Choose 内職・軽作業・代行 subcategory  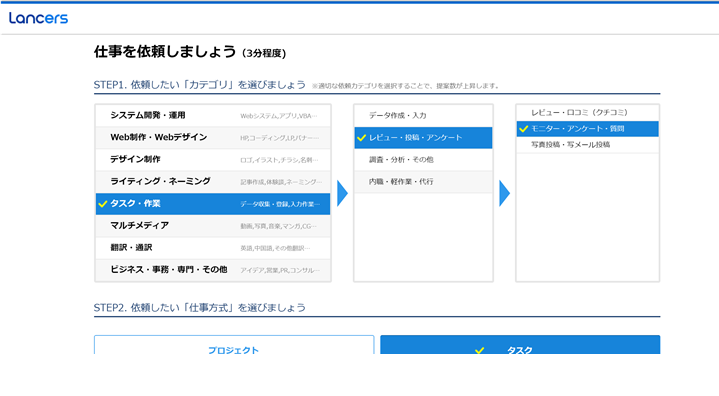pyautogui.click(x=423, y=182)
